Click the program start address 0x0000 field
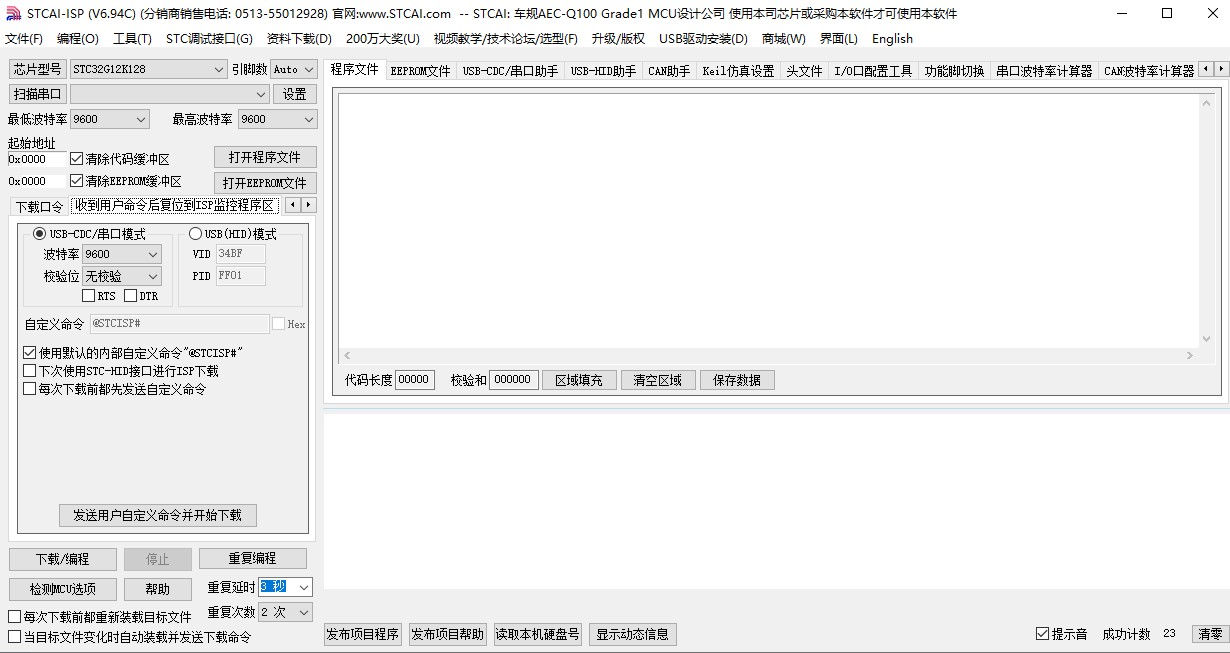Screen dimensions: 1230x653 36,159
